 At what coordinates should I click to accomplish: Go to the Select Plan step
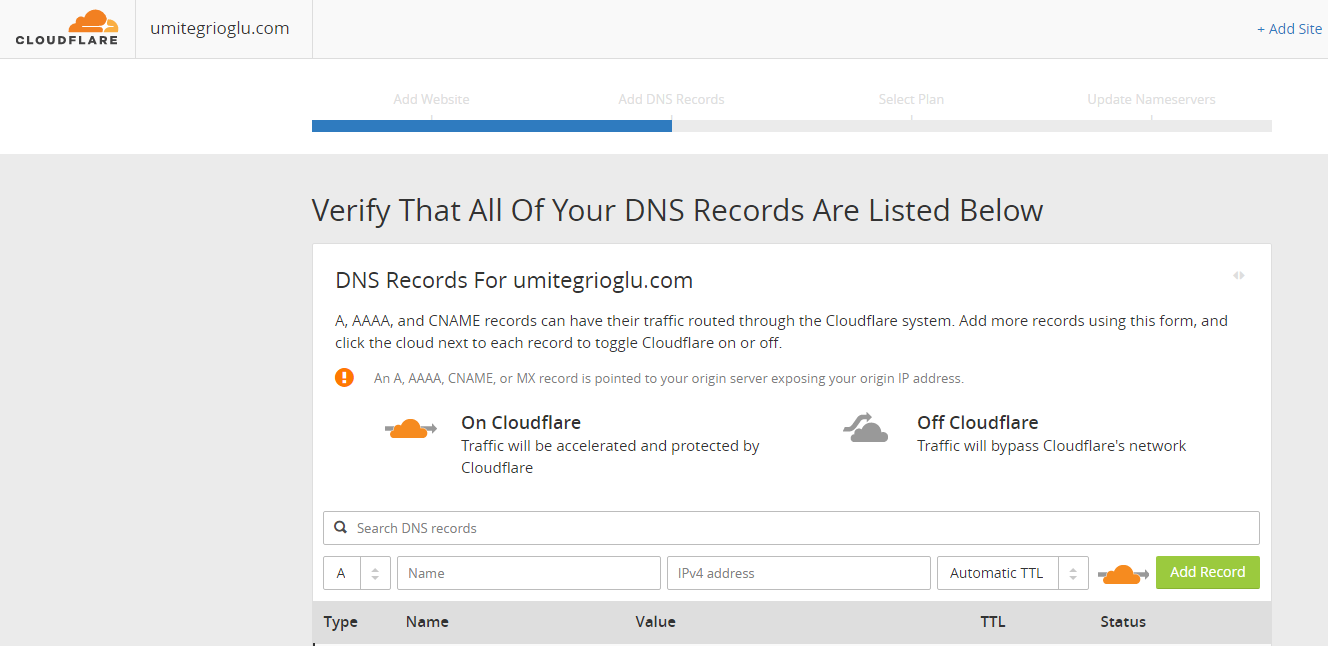[x=911, y=99]
